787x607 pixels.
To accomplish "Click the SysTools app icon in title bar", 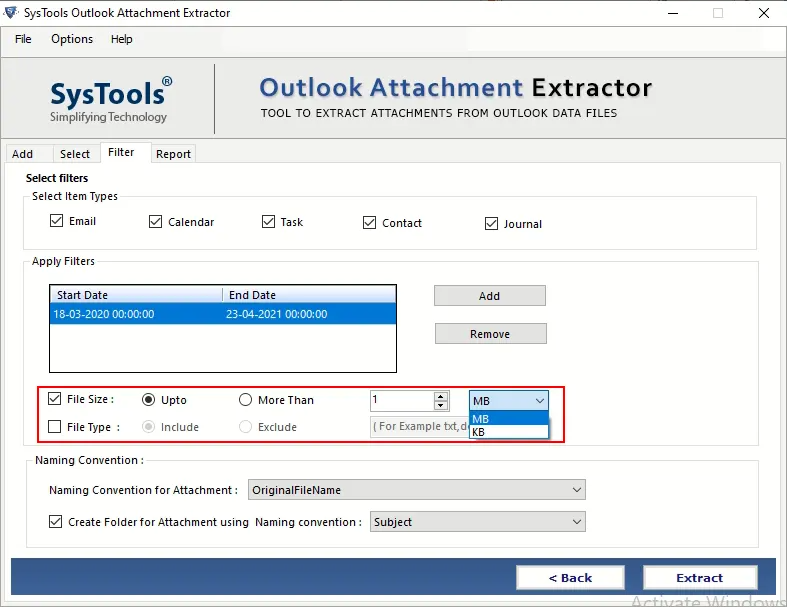I will [x=11, y=13].
